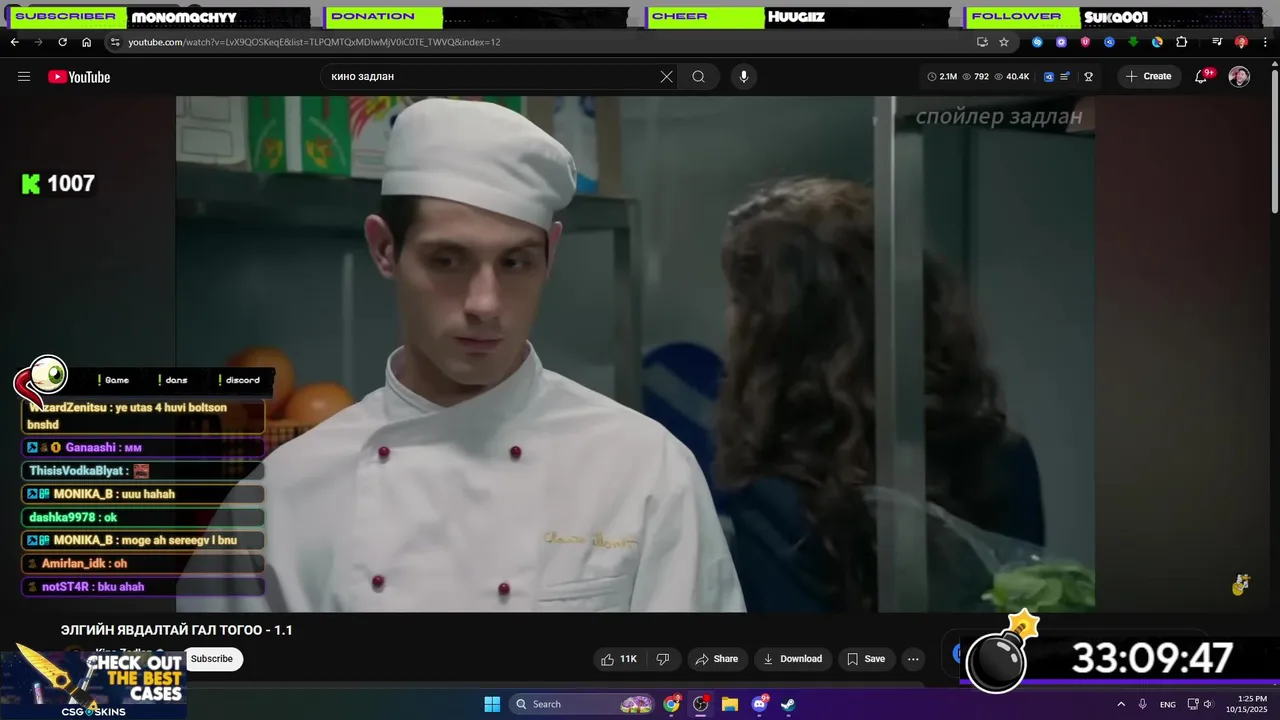The image size is (1280, 720).
Task: Click the address bar URL
Action: click(314, 42)
